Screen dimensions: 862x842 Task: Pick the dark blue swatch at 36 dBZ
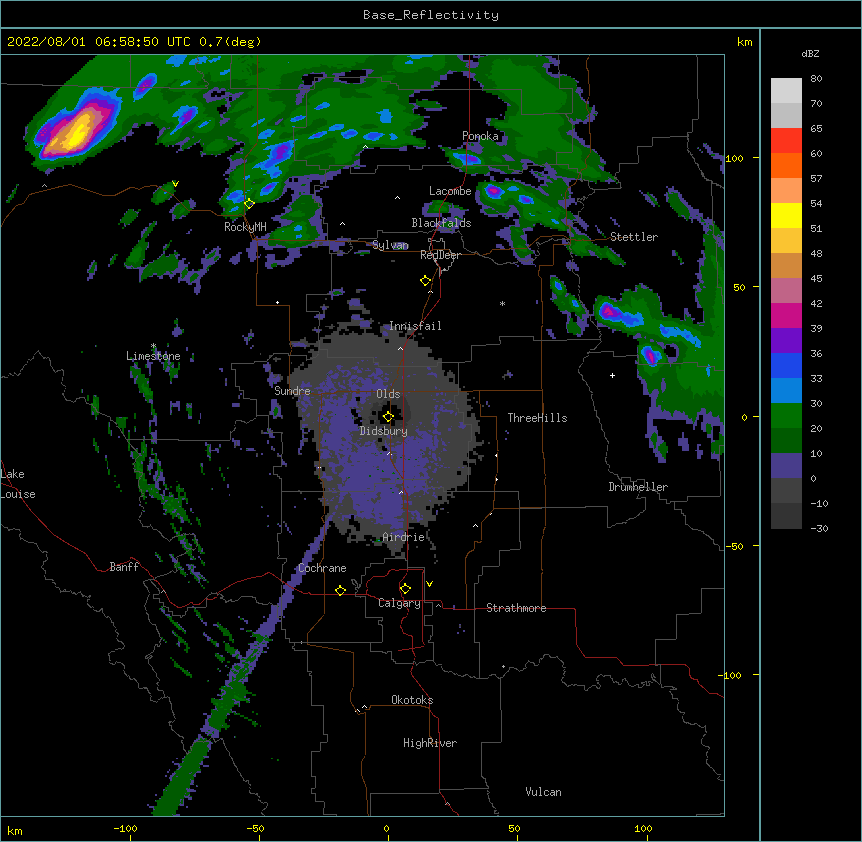pos(786,365)
